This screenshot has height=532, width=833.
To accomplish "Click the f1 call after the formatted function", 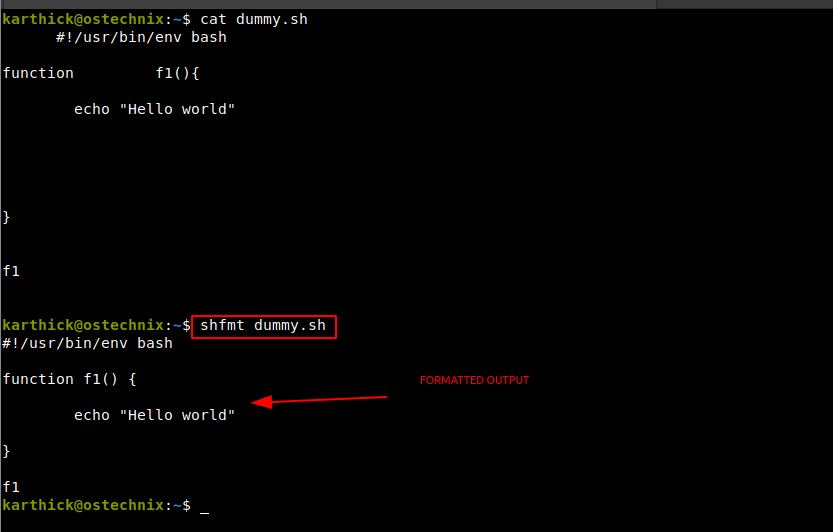I will pyautogui.click(x=11, y=487).
